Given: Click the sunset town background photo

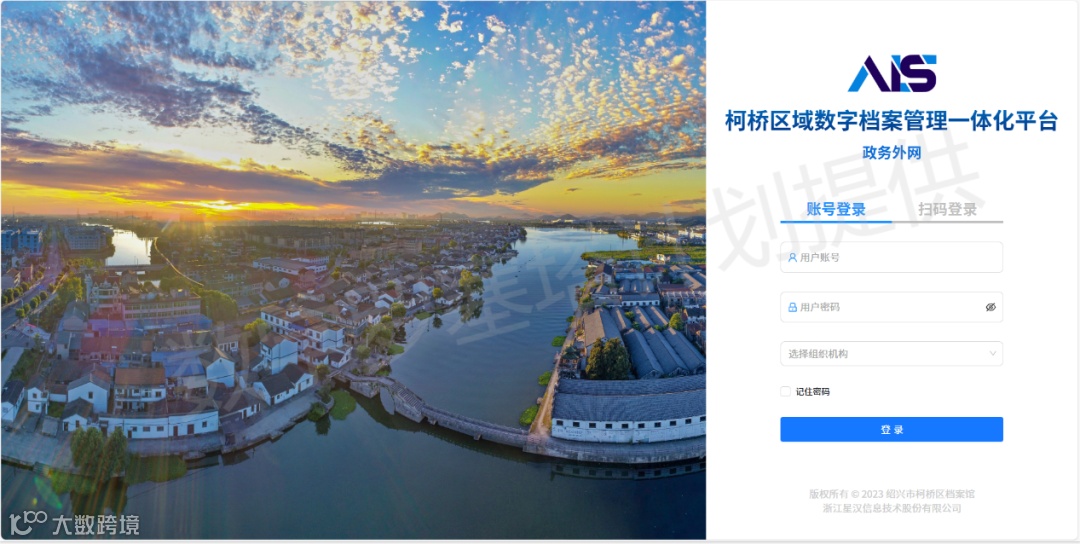Looking at the screenshot, I should click(353, 270).
